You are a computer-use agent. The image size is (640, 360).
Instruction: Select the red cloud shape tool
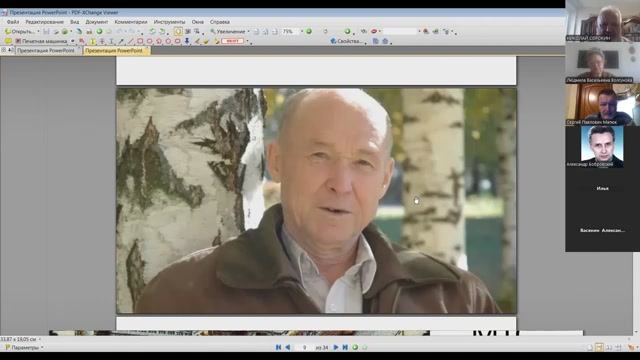(x=178, y=41)
